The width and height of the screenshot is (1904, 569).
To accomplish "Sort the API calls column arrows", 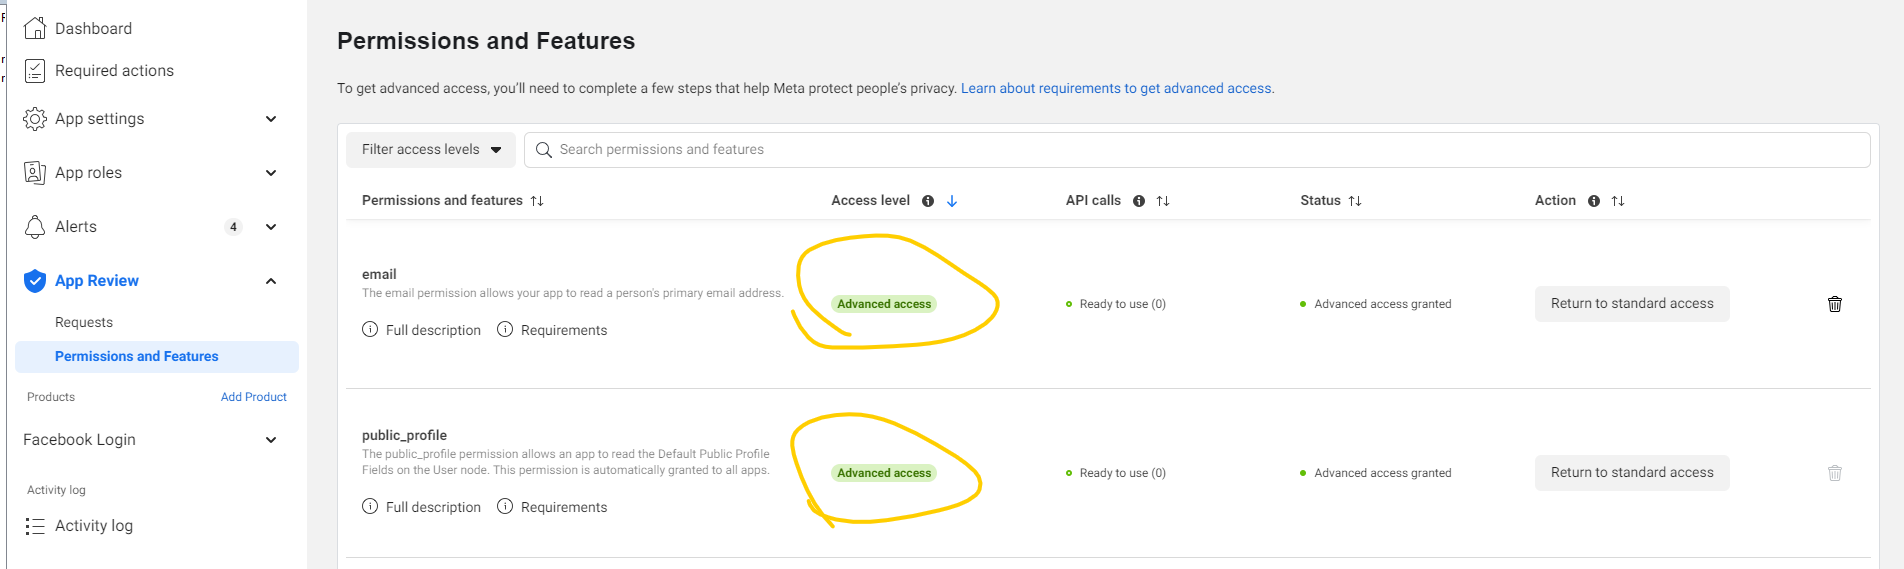I will pyautogui.click(x=1163, y=201).
